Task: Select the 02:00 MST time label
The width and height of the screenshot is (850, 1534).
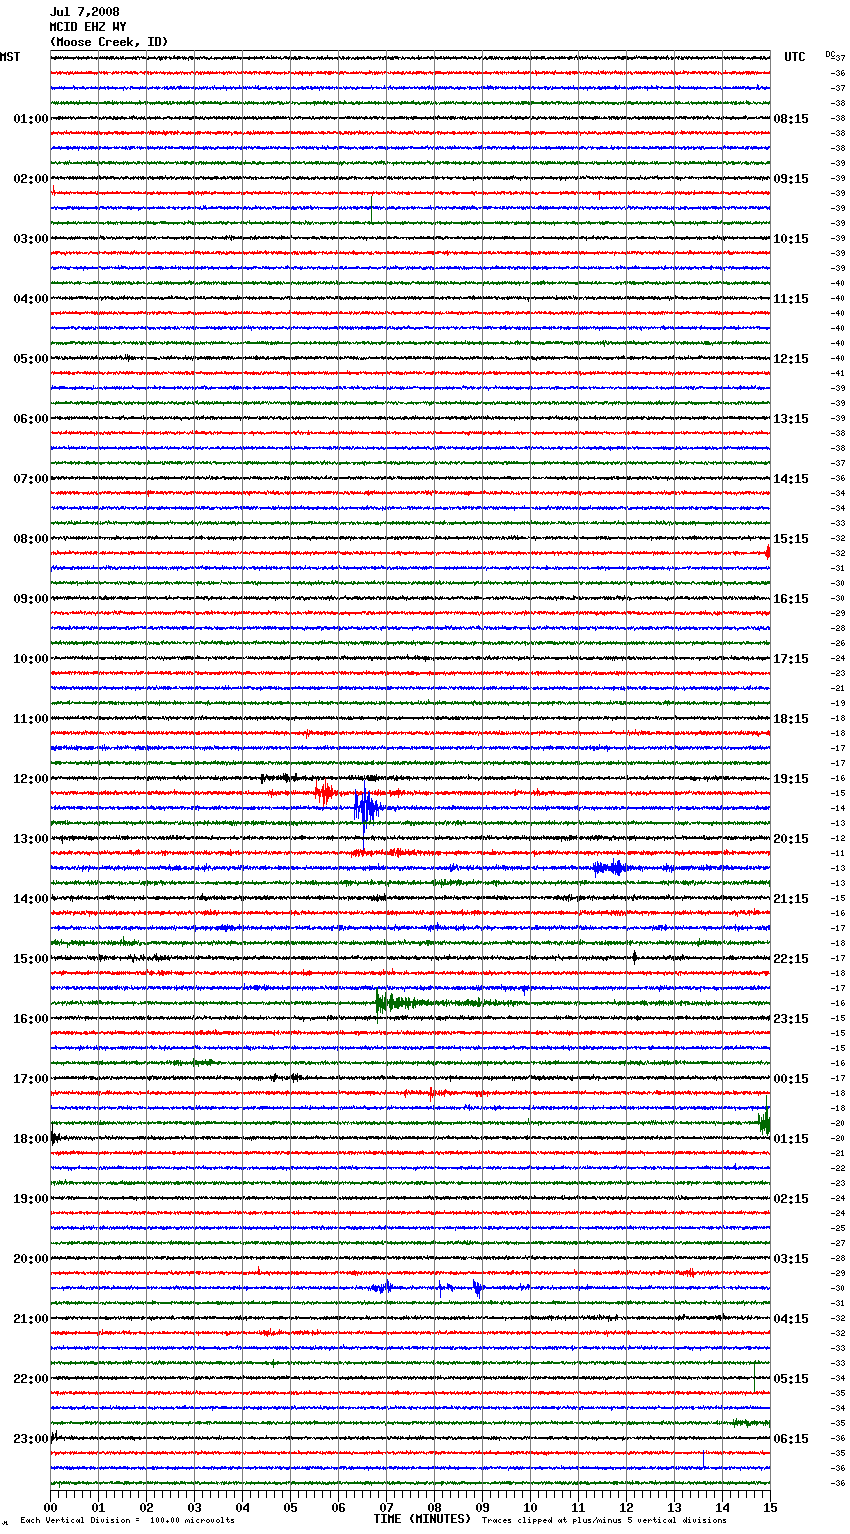Action: [31, 179]
